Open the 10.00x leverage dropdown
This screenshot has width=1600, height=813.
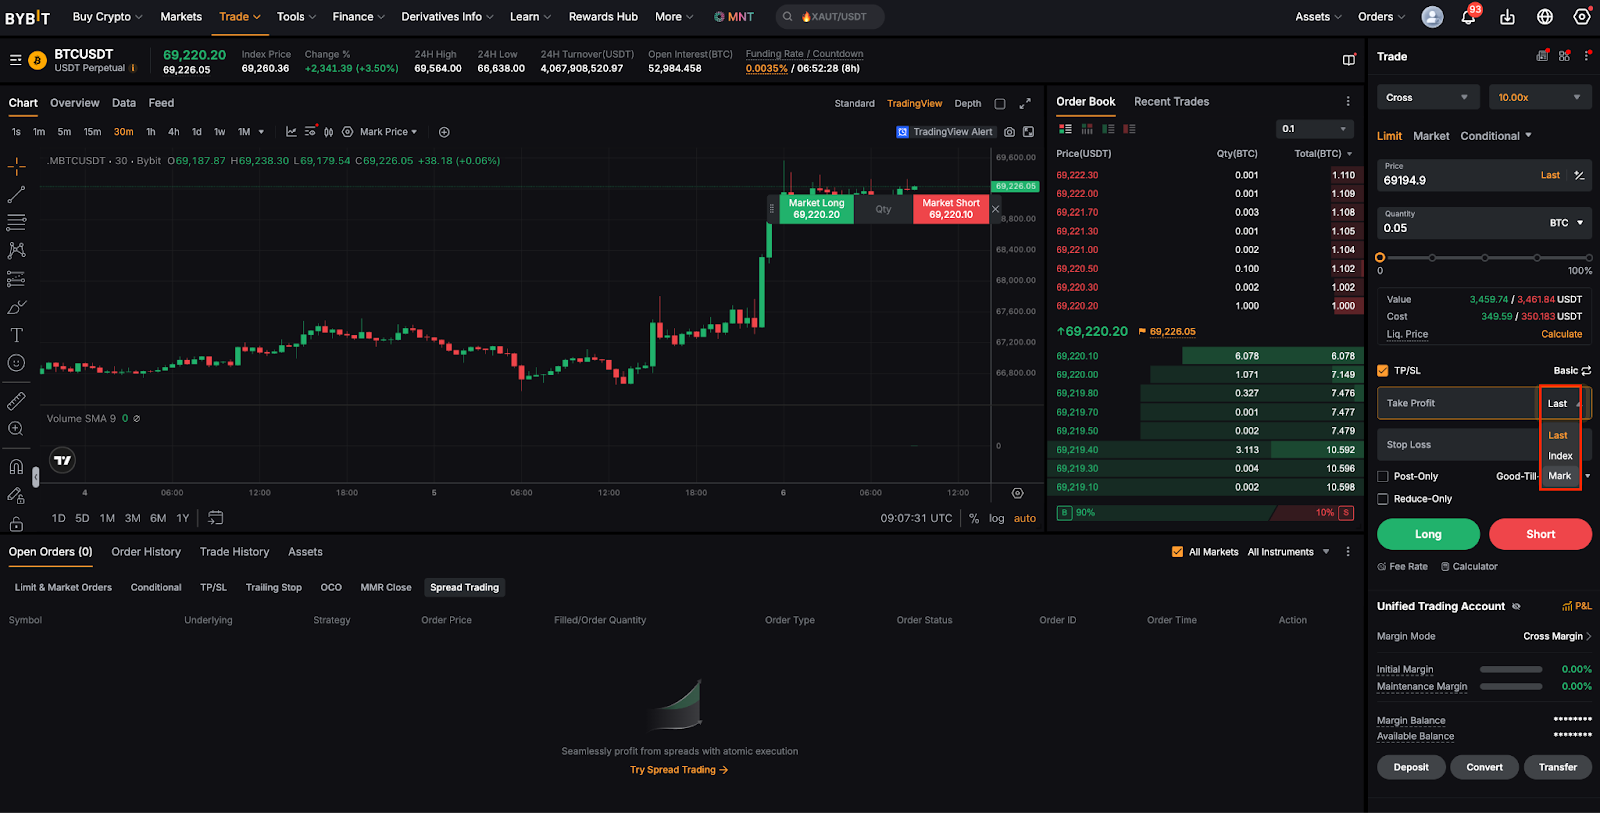[x=1540, y=97]
